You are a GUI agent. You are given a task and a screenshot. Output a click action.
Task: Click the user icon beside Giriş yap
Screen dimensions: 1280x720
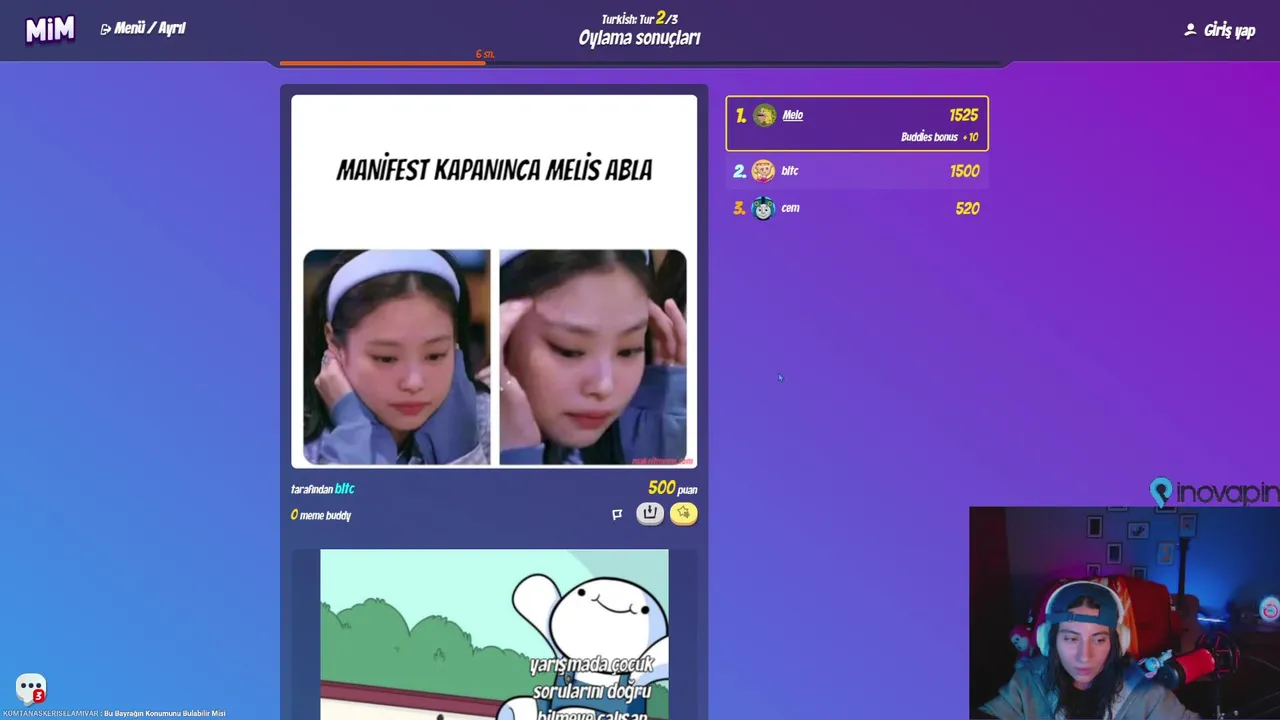pos(1190,30)
